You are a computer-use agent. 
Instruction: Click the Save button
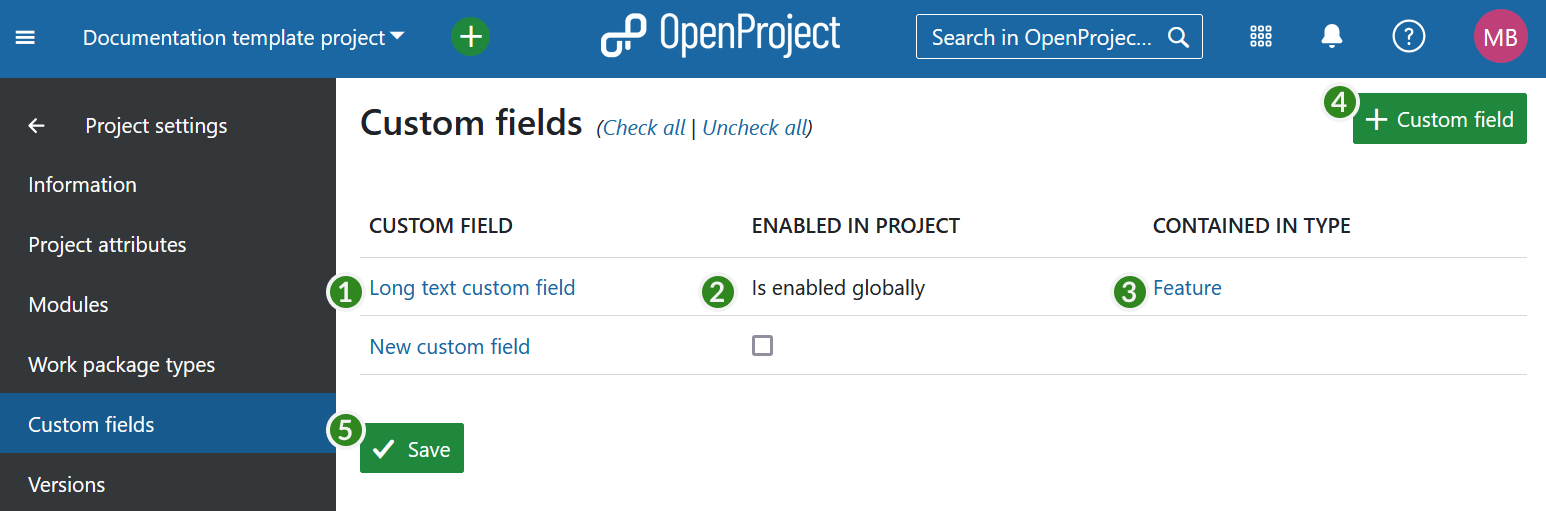click(412, 449)
